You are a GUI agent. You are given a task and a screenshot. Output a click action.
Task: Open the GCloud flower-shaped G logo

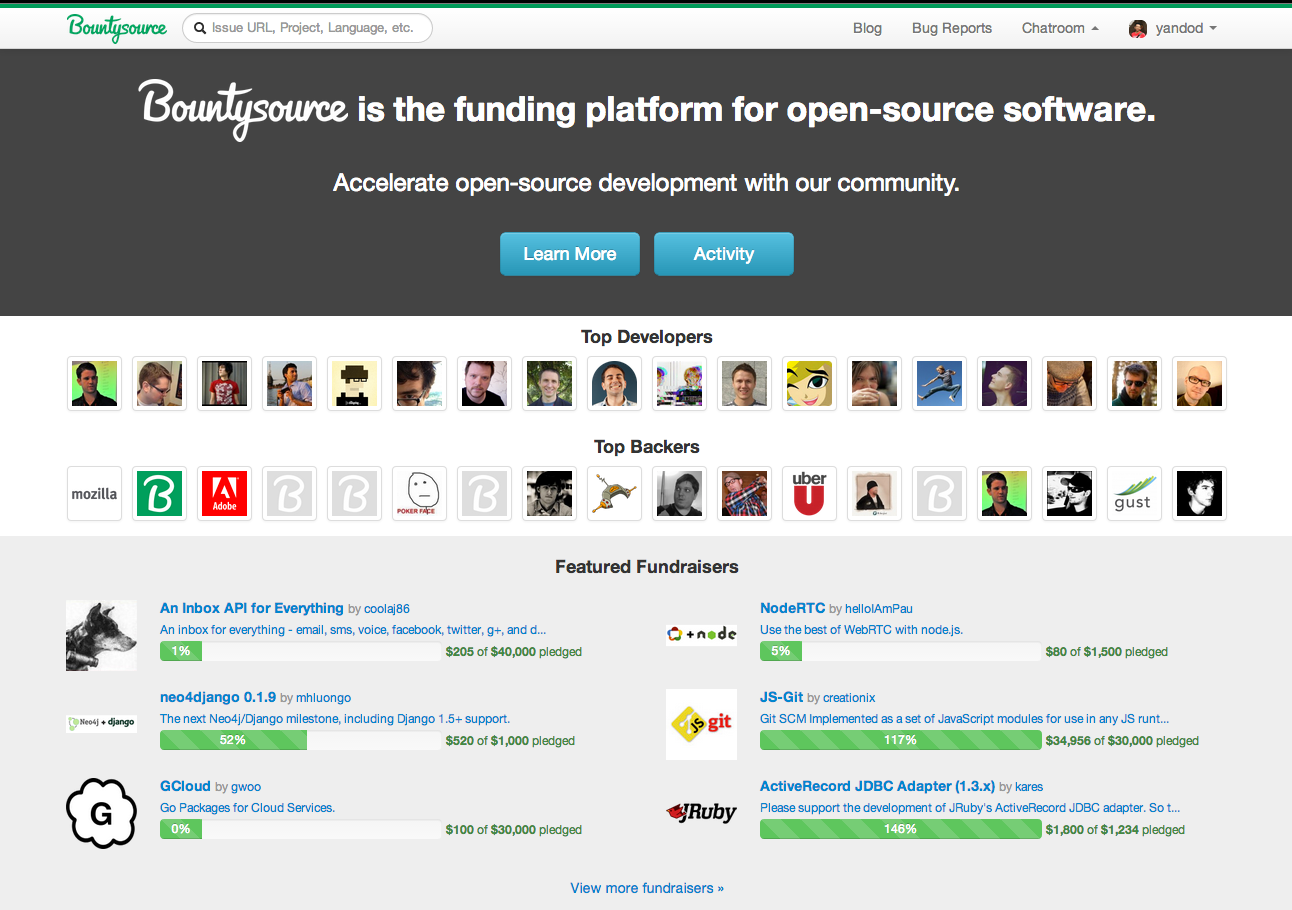[101, 813]
